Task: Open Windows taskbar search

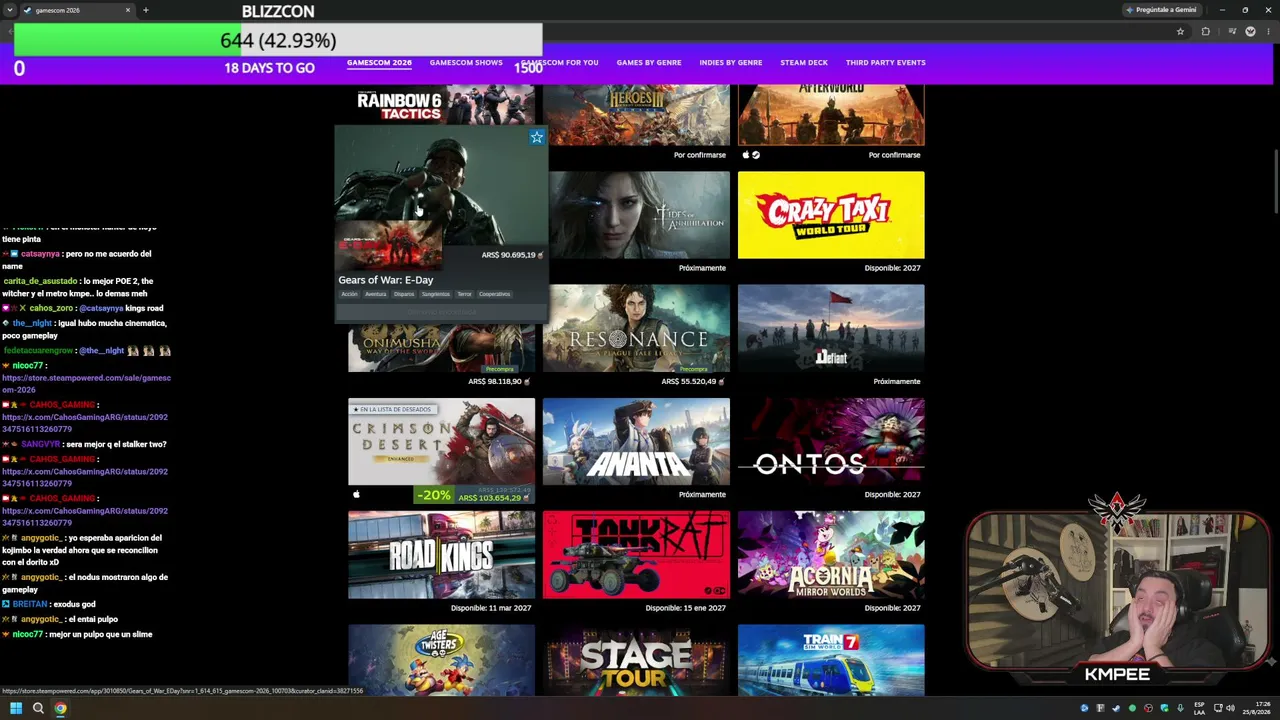Action: 38,708
